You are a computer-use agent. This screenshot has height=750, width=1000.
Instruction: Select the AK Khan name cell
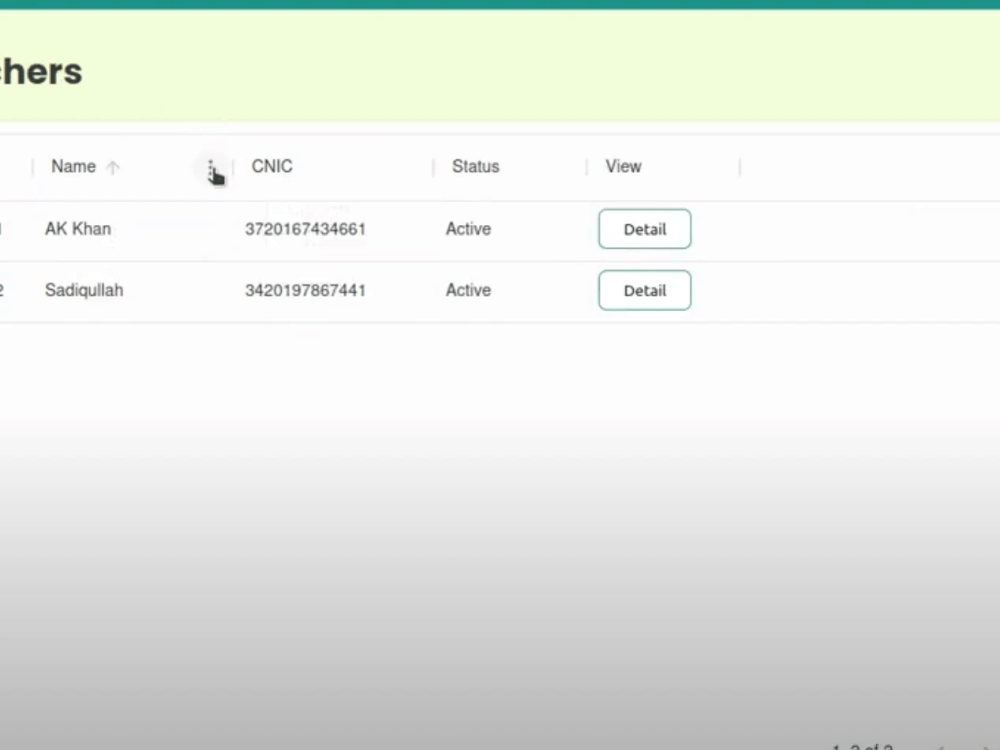(x=78, y=229)
